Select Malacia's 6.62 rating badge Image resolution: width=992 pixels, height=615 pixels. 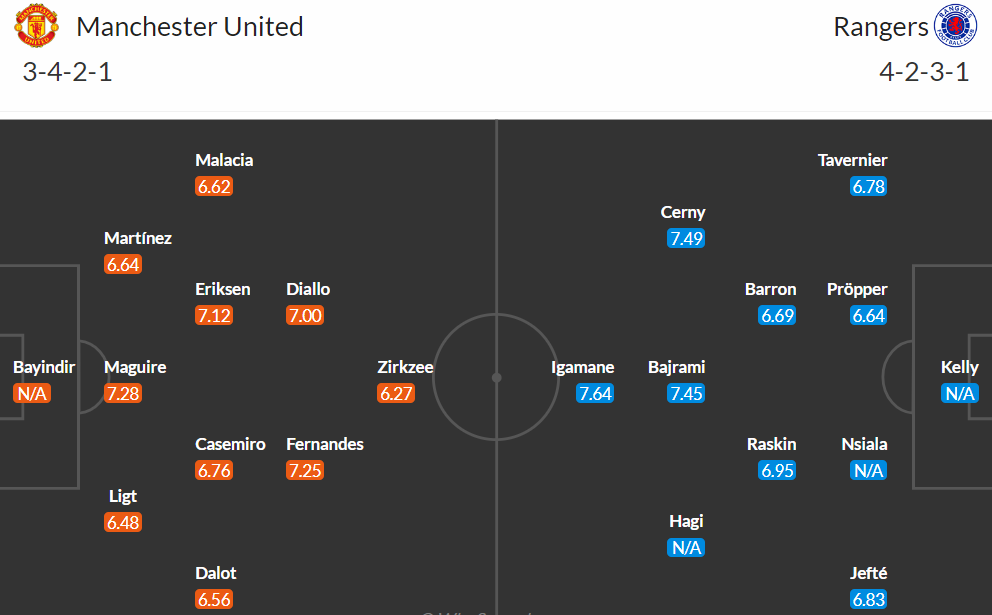point(214,187)
